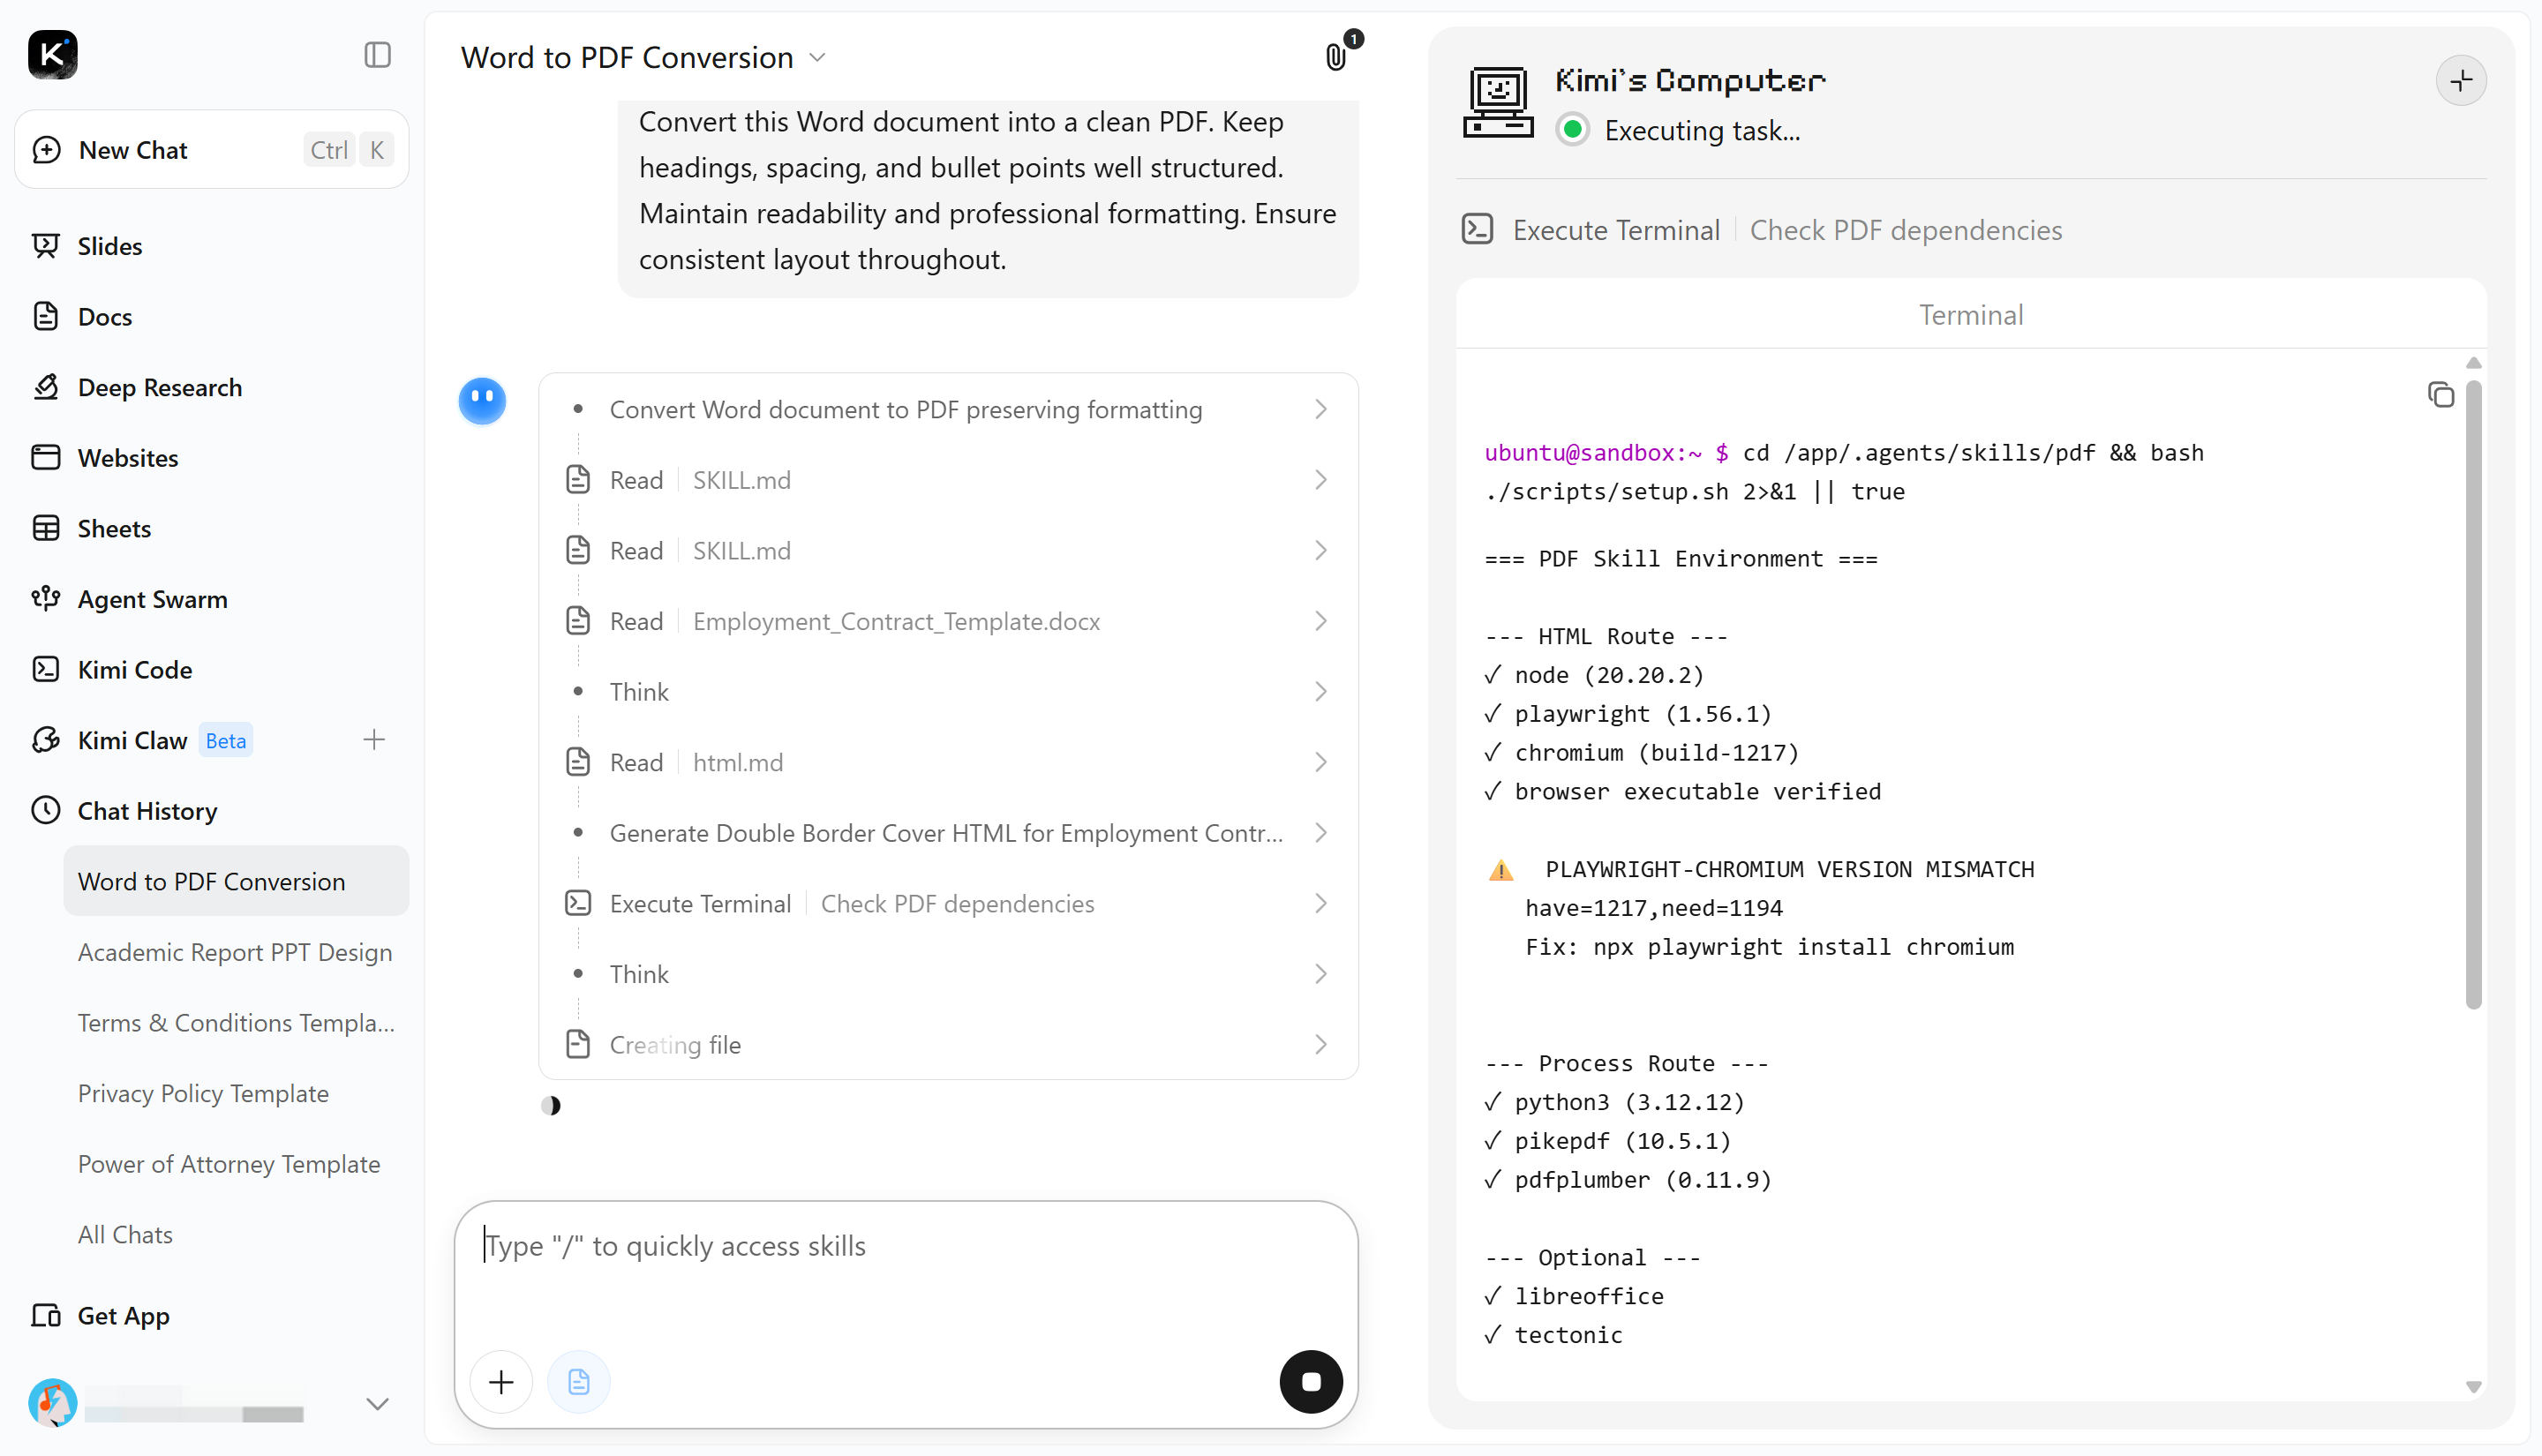Click the plus icon in Kimi's Computer

[x=2461, y=81]
